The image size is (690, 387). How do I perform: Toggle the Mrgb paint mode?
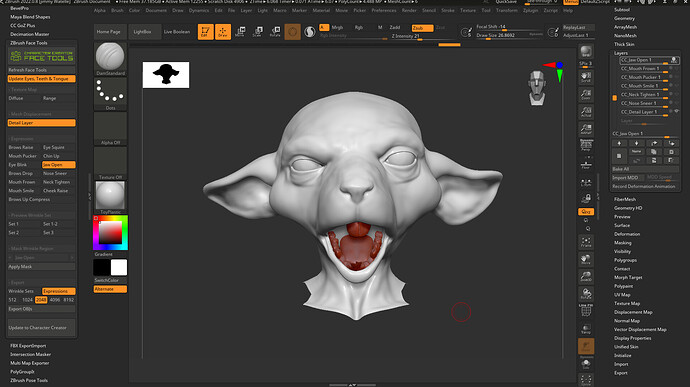tap(338, 27)
